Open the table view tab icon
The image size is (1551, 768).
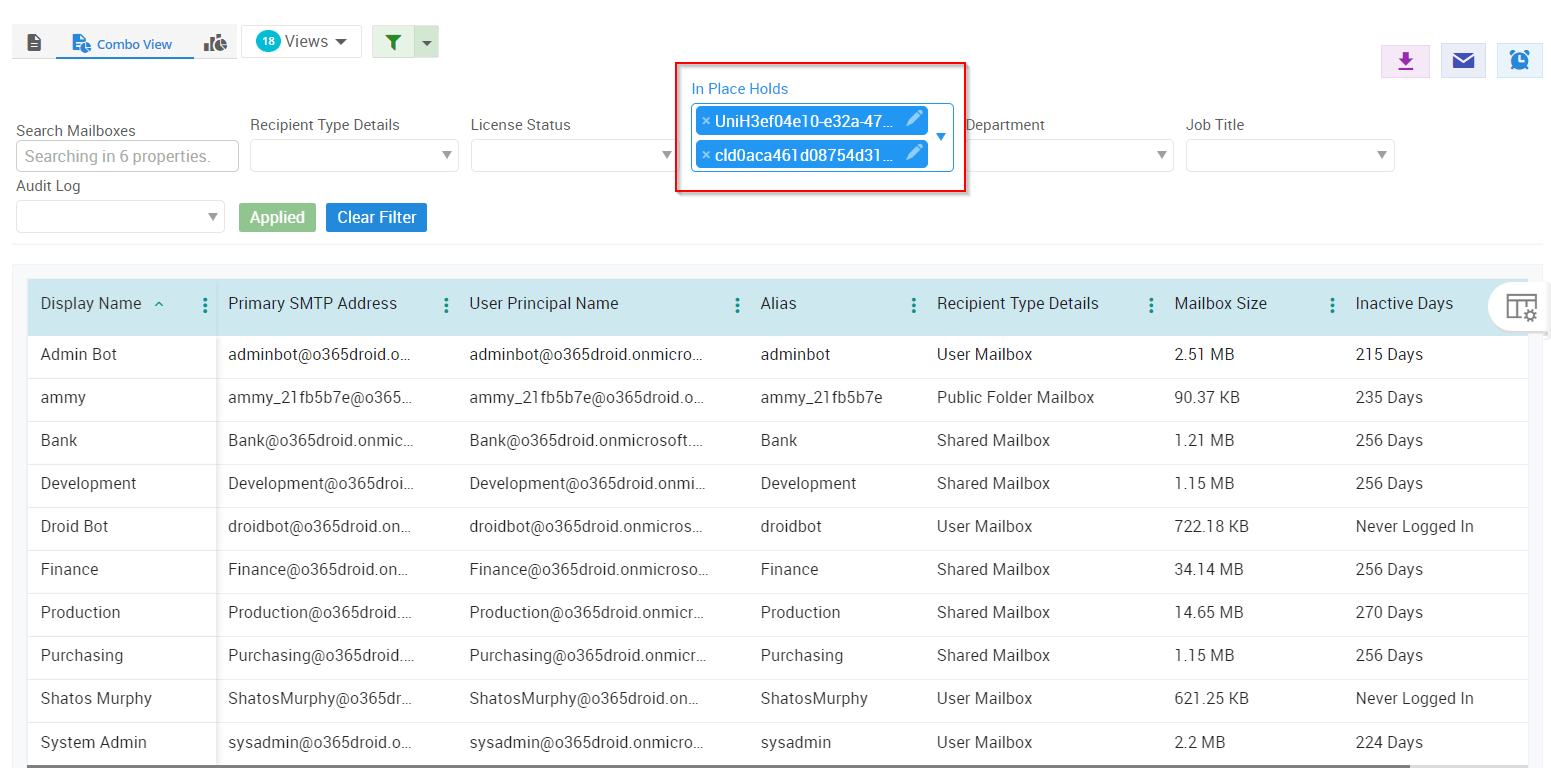pos(34,41)
